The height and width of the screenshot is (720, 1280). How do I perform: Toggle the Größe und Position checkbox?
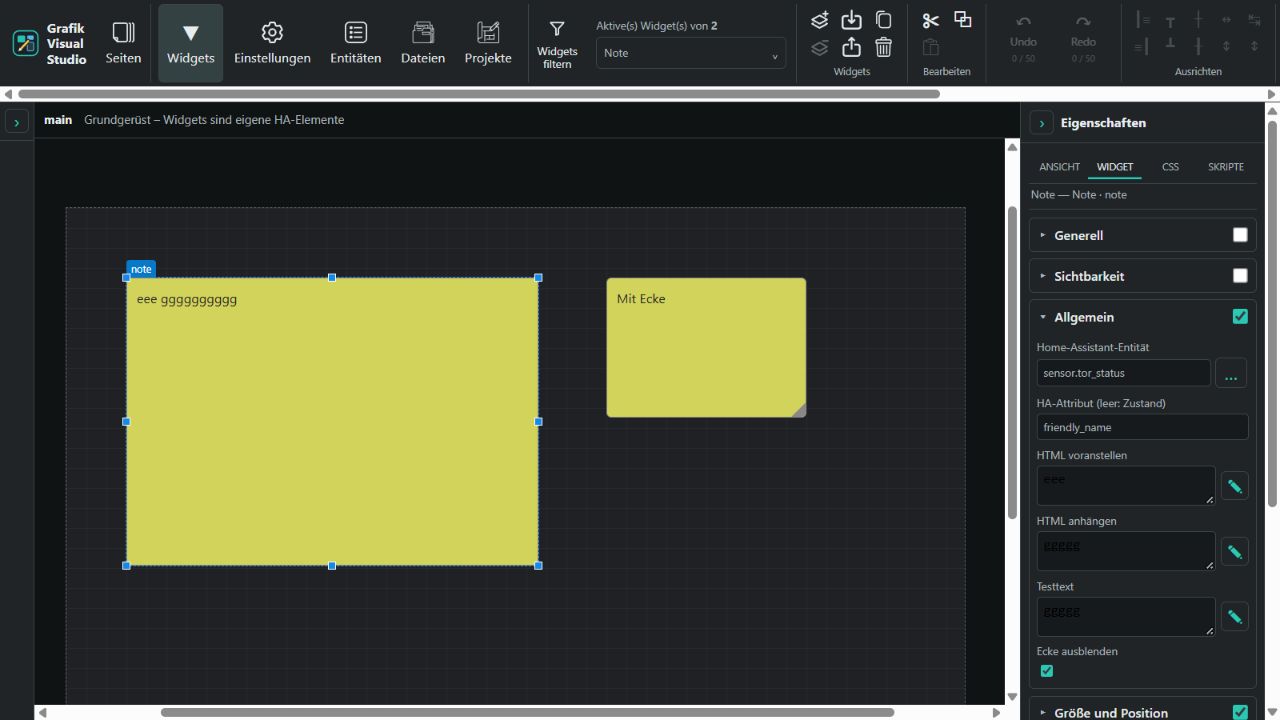click(x=1240, y=713)
